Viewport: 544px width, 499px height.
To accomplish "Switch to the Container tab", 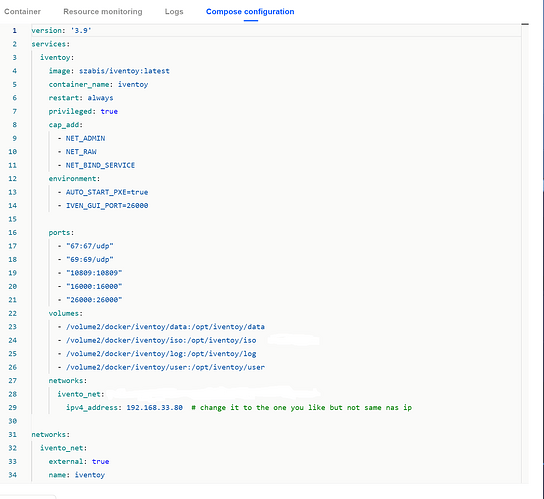I will pyautogui.click(x=22, y=11).
